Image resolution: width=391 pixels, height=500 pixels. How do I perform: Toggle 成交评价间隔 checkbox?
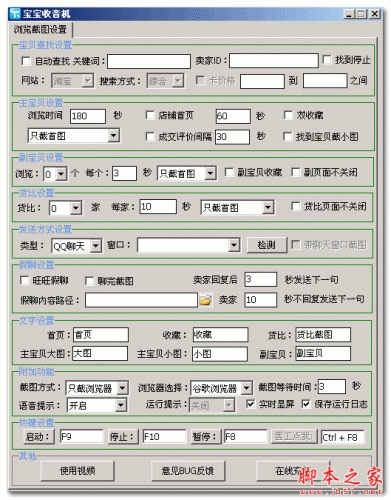(x=150, y=136)
